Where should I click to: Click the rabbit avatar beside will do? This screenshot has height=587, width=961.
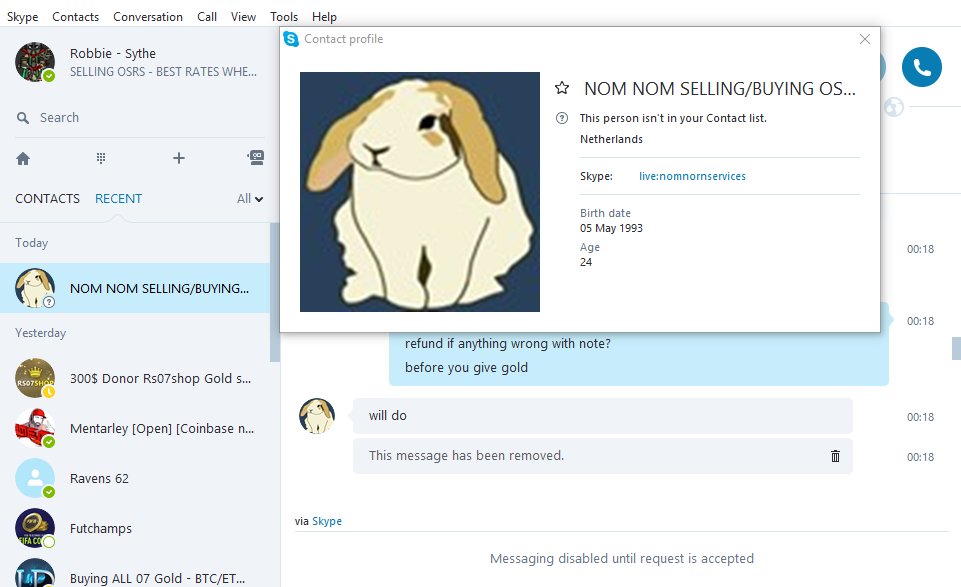pyautogui.click(x=317, y=416)
